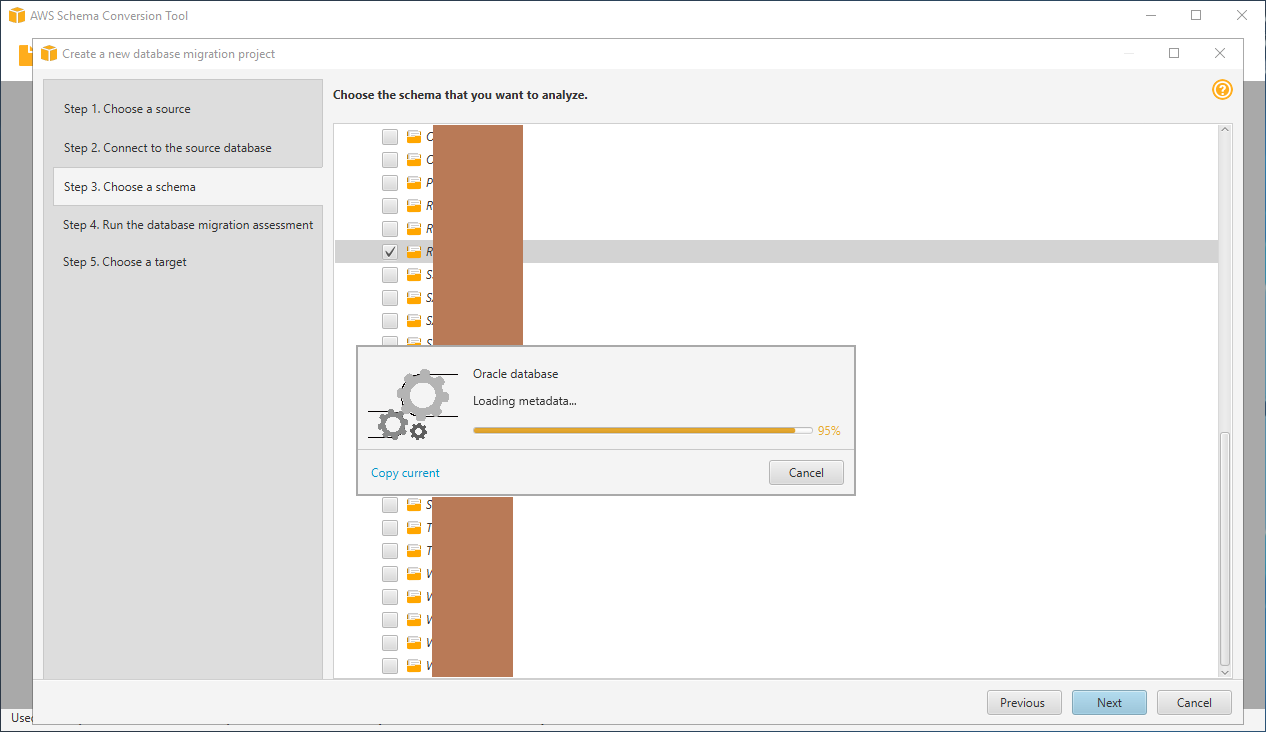This screenshot has width=1266, height=732.
Task: Click the Choose the schema heading text
Action: [x=460, y=95]
